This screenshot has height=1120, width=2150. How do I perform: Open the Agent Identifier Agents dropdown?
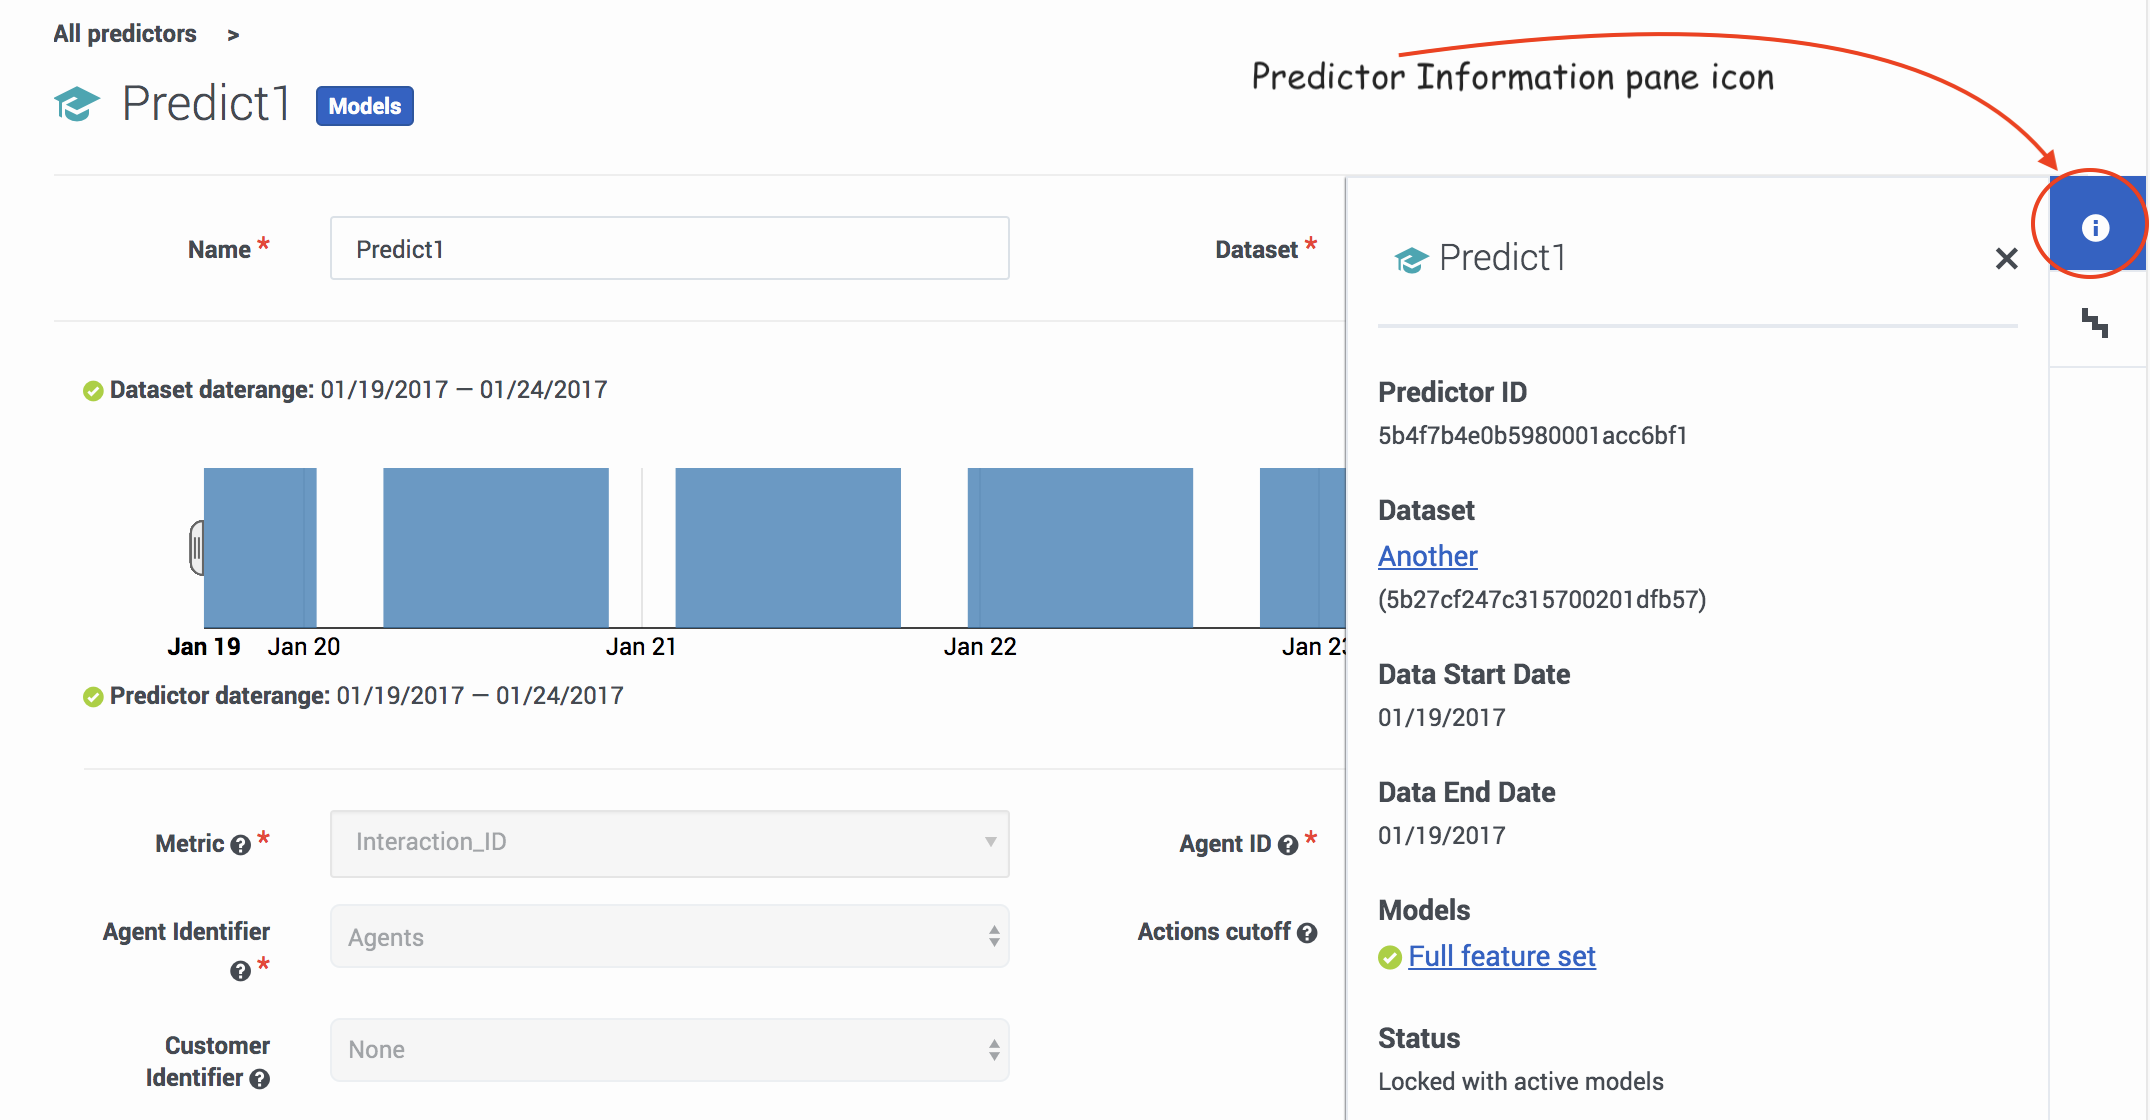tap(670, 937)
